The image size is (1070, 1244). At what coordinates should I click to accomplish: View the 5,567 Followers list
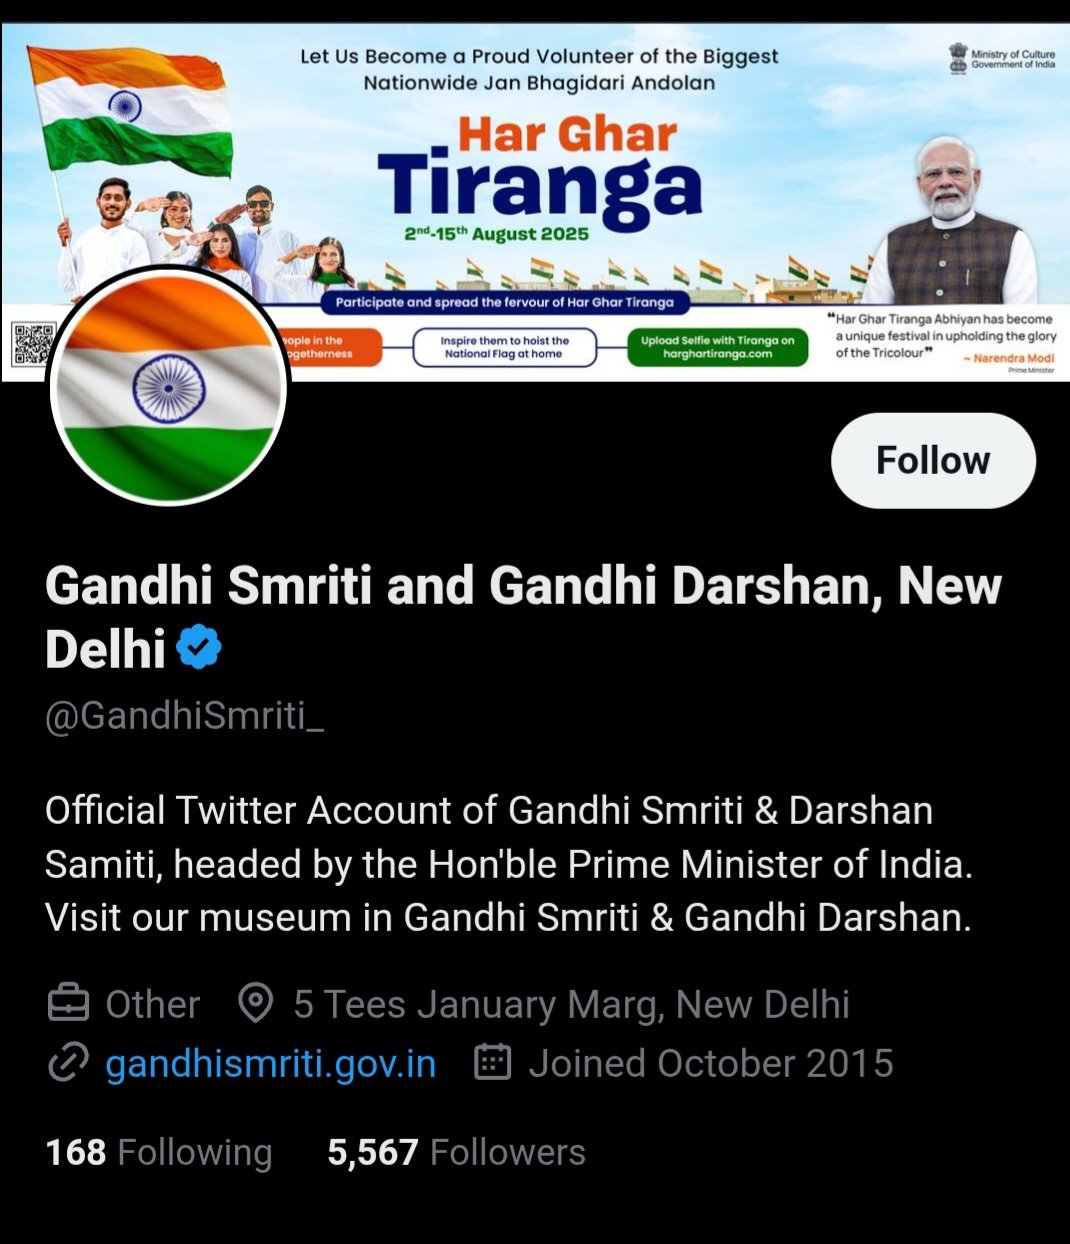[456, 1152]
